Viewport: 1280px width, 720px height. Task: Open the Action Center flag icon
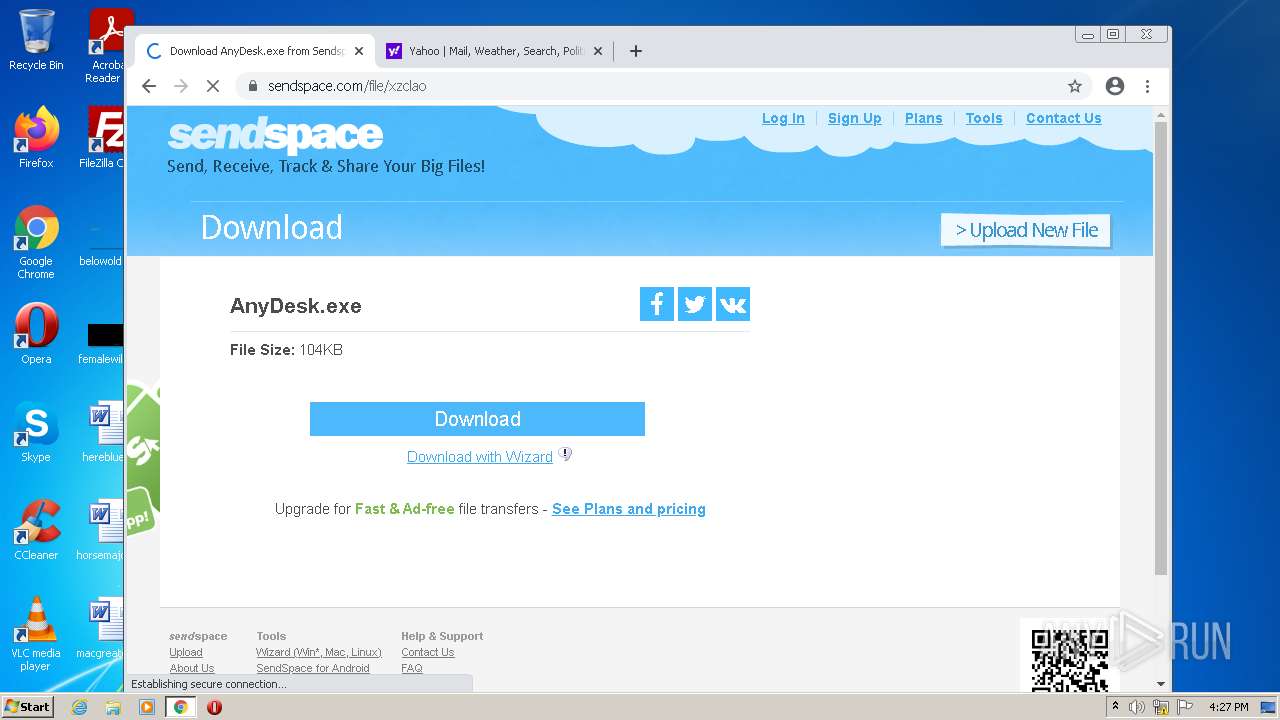coord(1186,707)
